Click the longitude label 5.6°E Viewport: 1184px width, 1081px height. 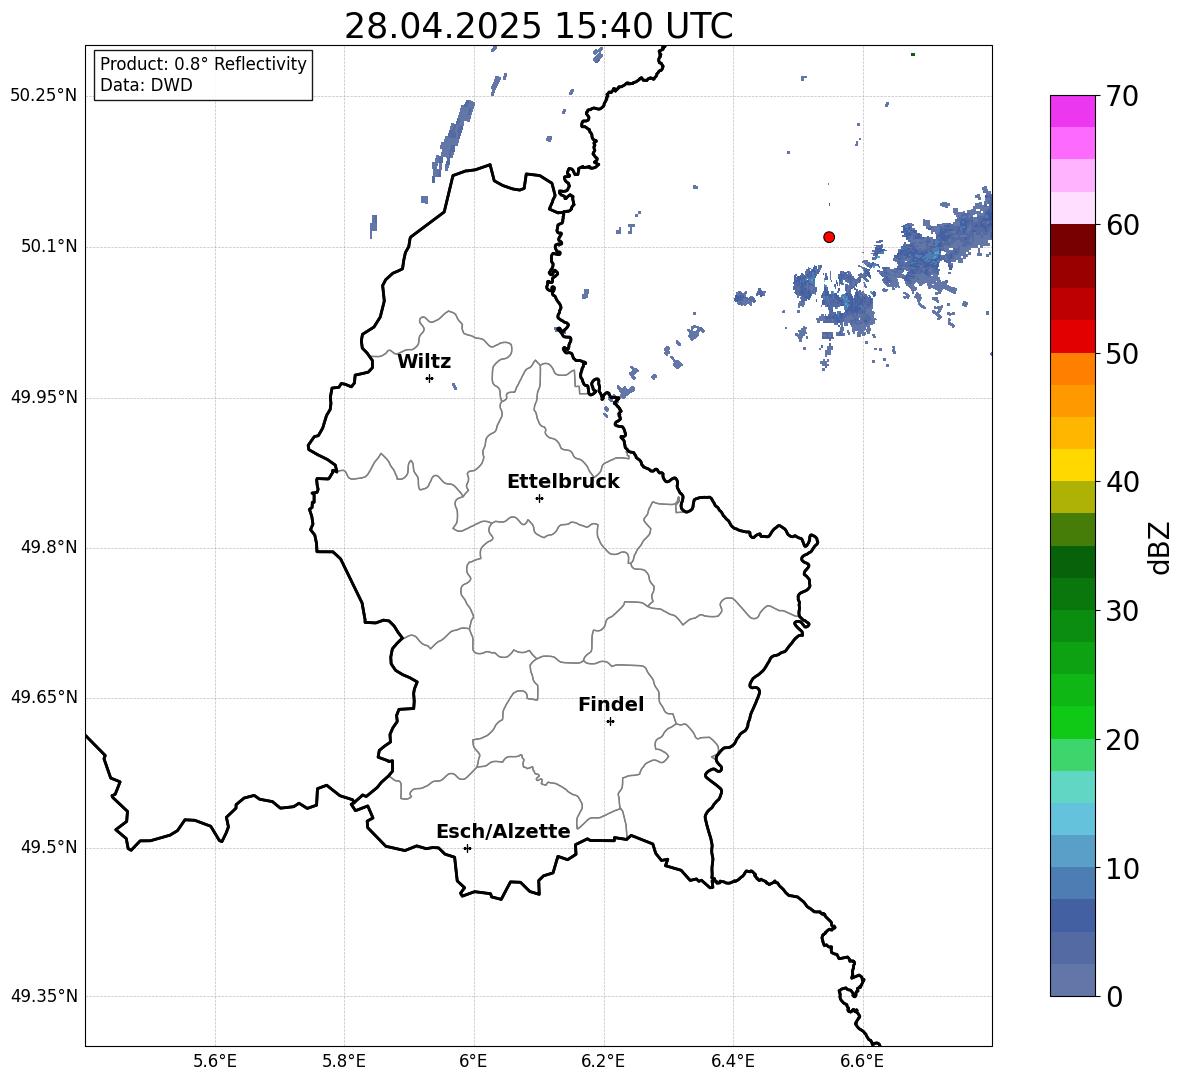pos(215,1061)
